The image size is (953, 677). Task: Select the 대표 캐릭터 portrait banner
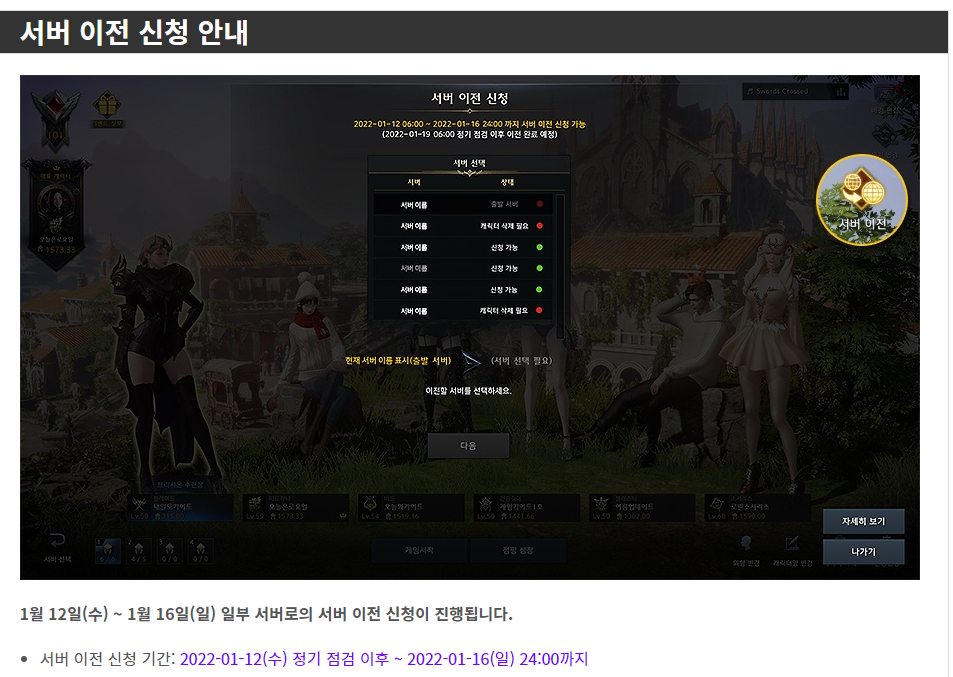(x=57, y=214)
